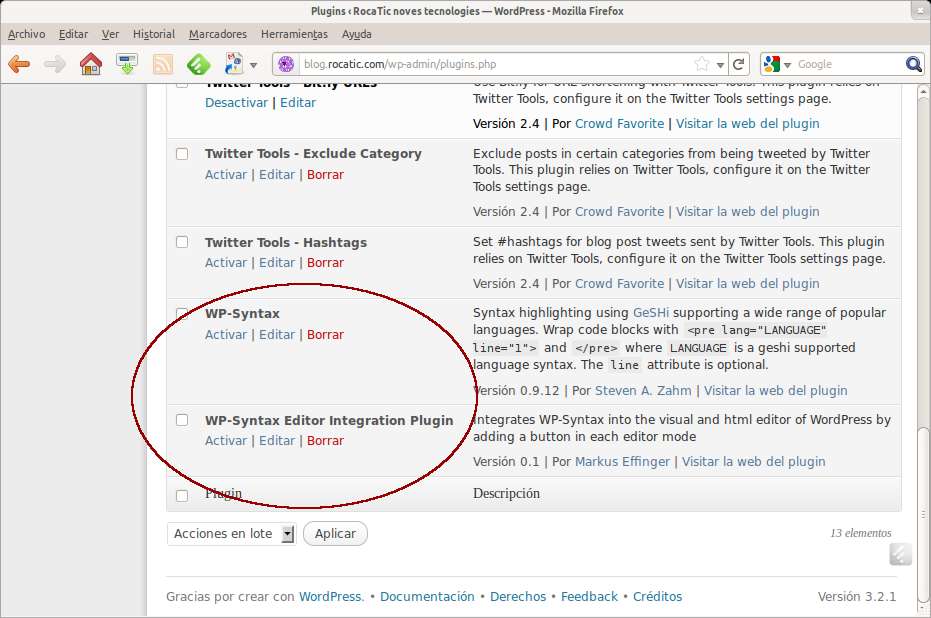Tick the Twitter Tools - Hashtags checkbox
The image size is (931, 618).
(x=182, y=242)
